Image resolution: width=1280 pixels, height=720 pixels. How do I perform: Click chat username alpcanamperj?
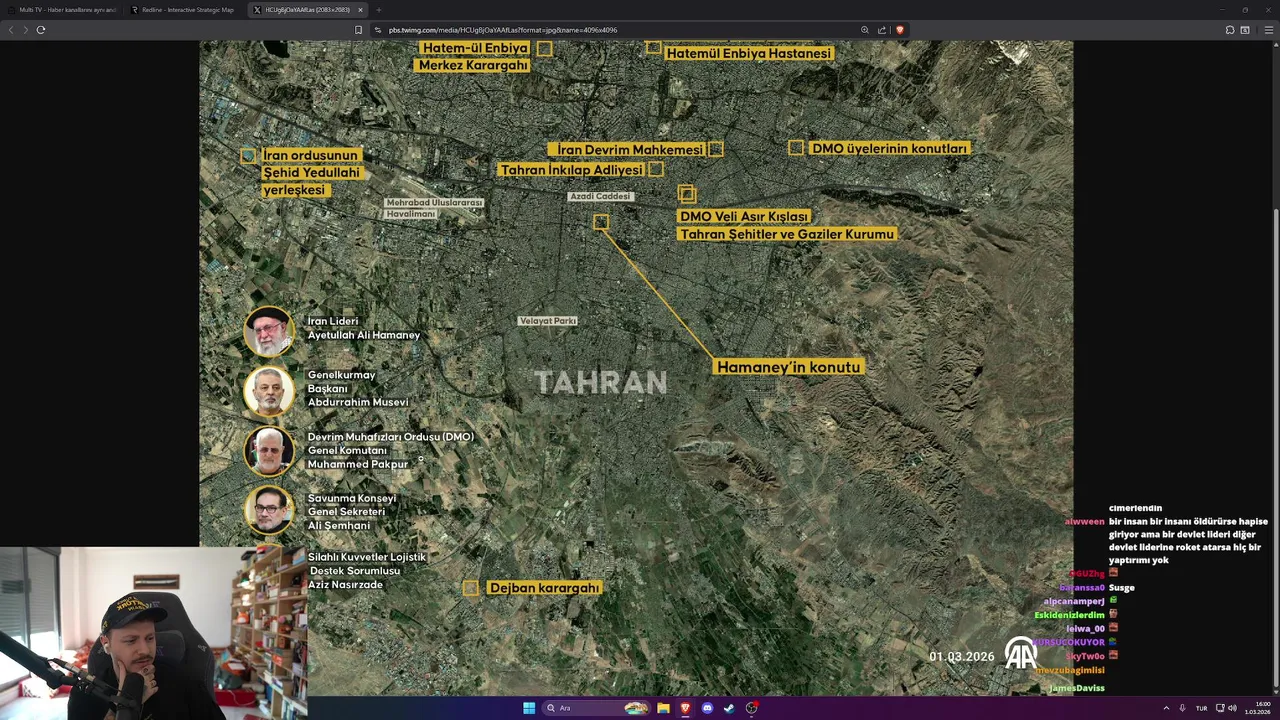1074,601
